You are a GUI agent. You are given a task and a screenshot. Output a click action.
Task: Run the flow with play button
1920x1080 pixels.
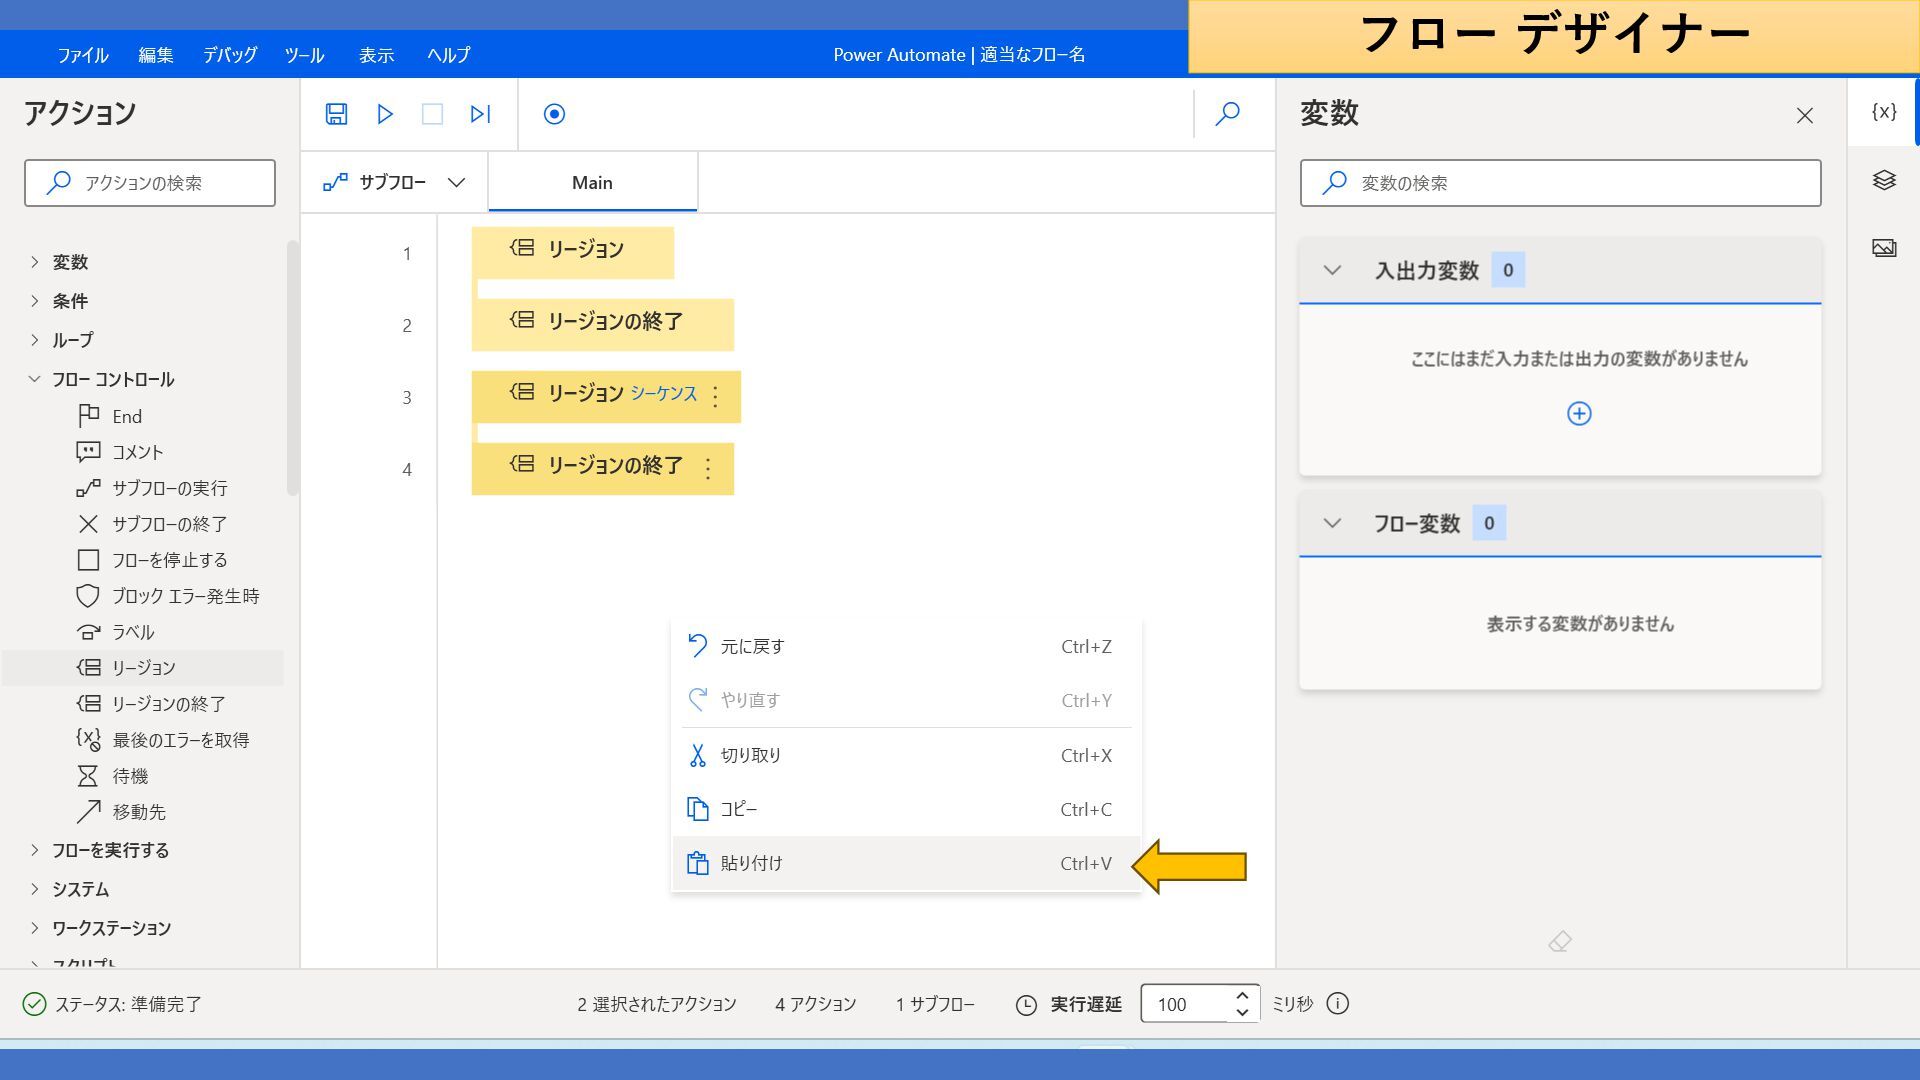385,114
